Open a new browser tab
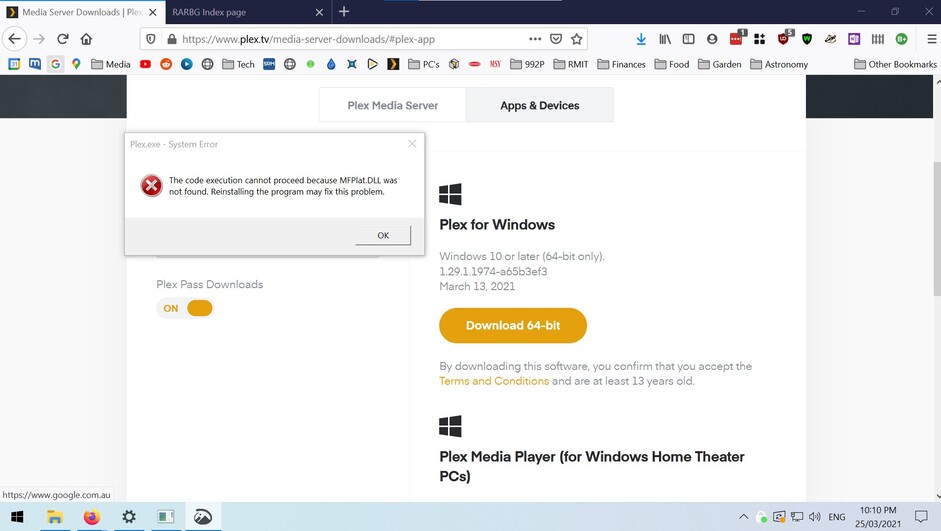Image resolution: width=941 pixels, height=531 pixels. coord(344,11)
